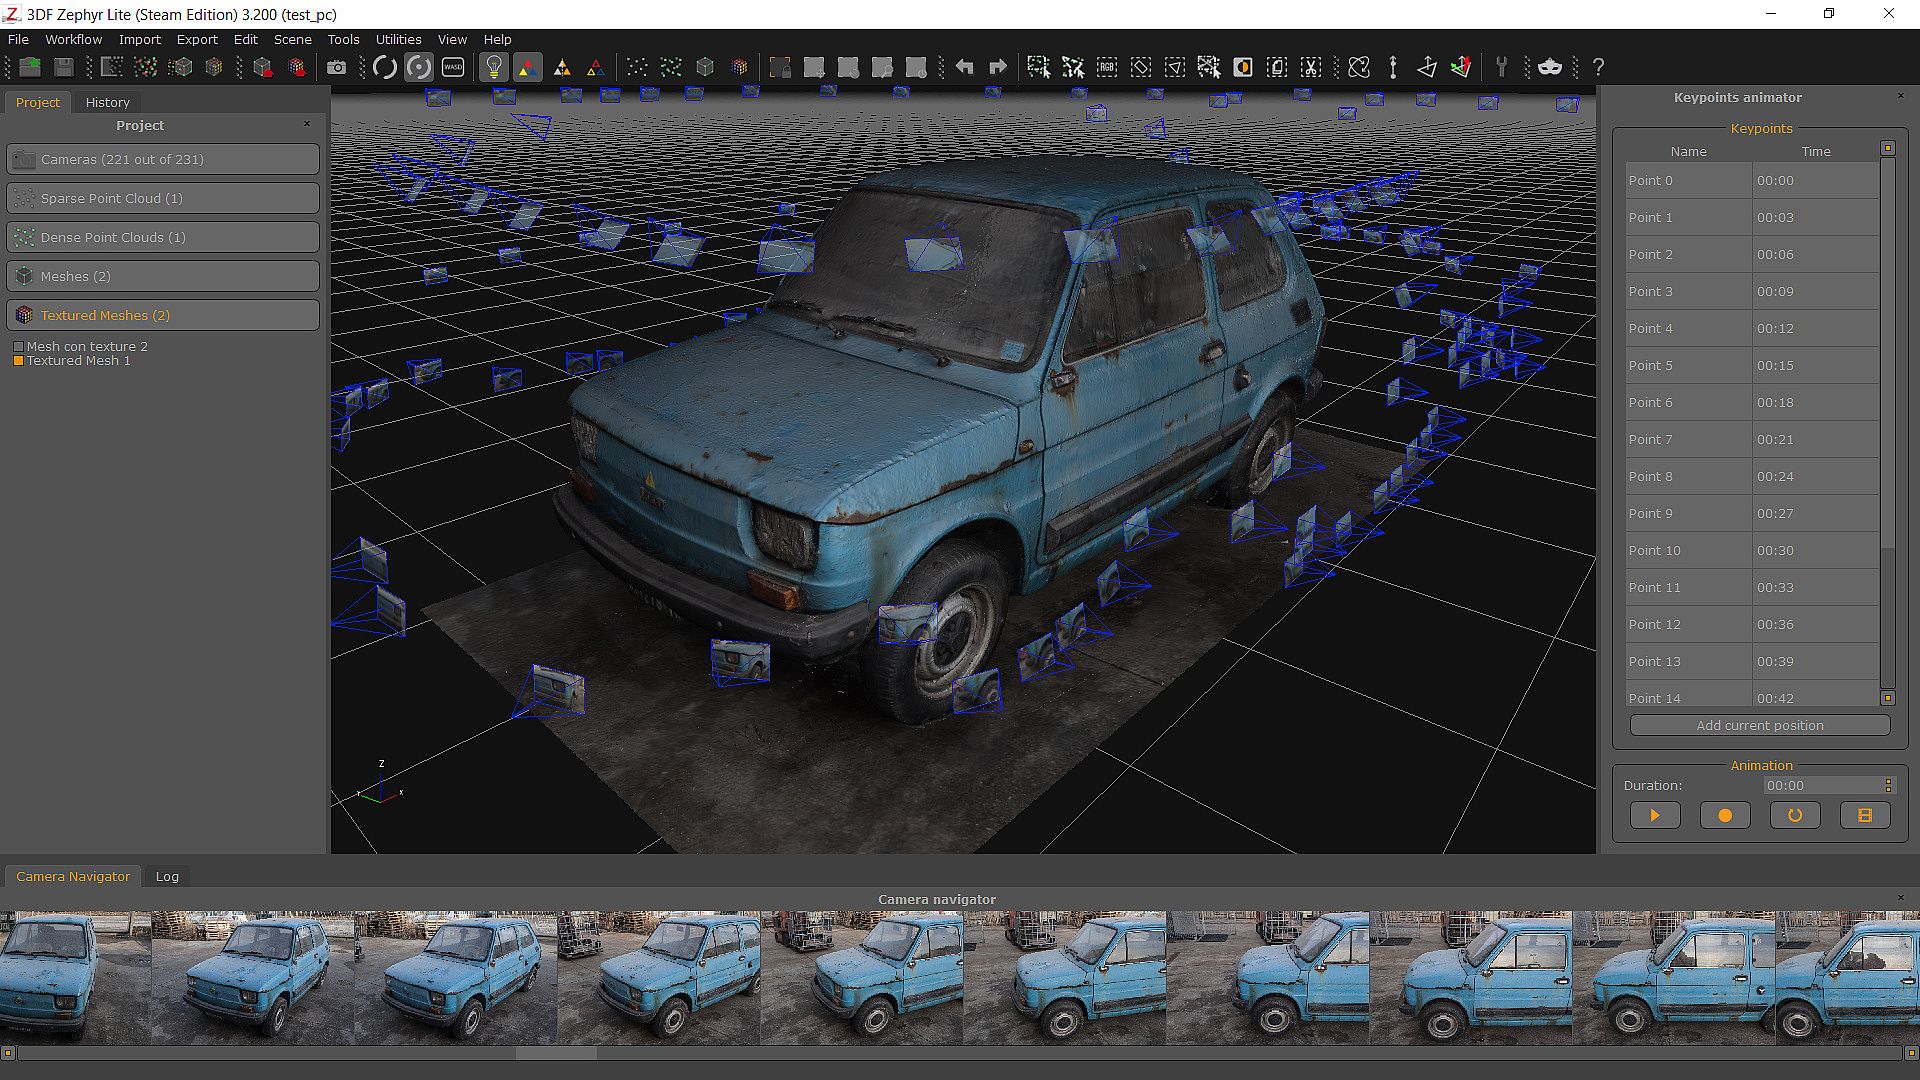
Task: Click the mask (Masquerade) icon
Action: (x=1549, y=67)
